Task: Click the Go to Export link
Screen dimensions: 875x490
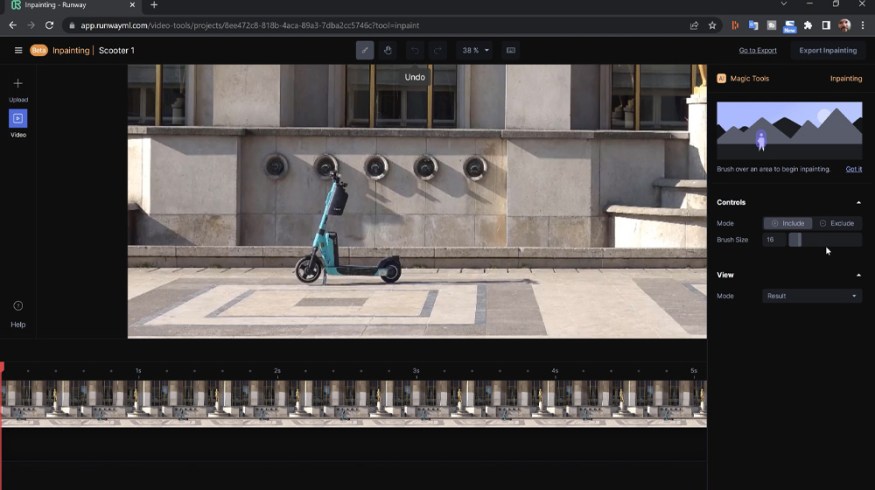Action: pyautogui.click(x=757, y=50)
